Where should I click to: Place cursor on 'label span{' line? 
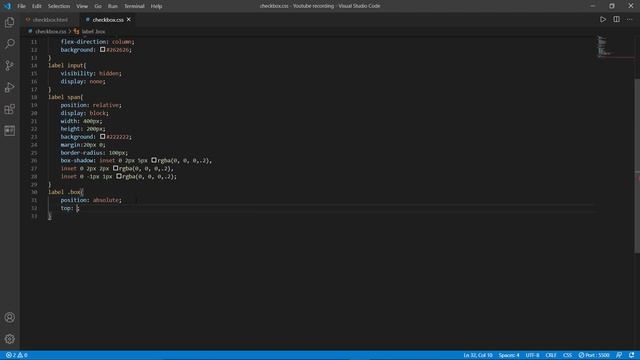click(65, 97)
